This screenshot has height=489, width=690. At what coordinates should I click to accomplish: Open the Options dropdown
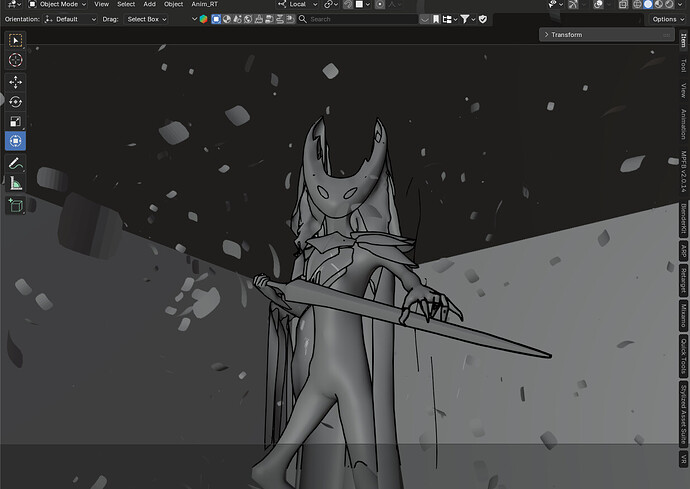click(x=668, y=19)
